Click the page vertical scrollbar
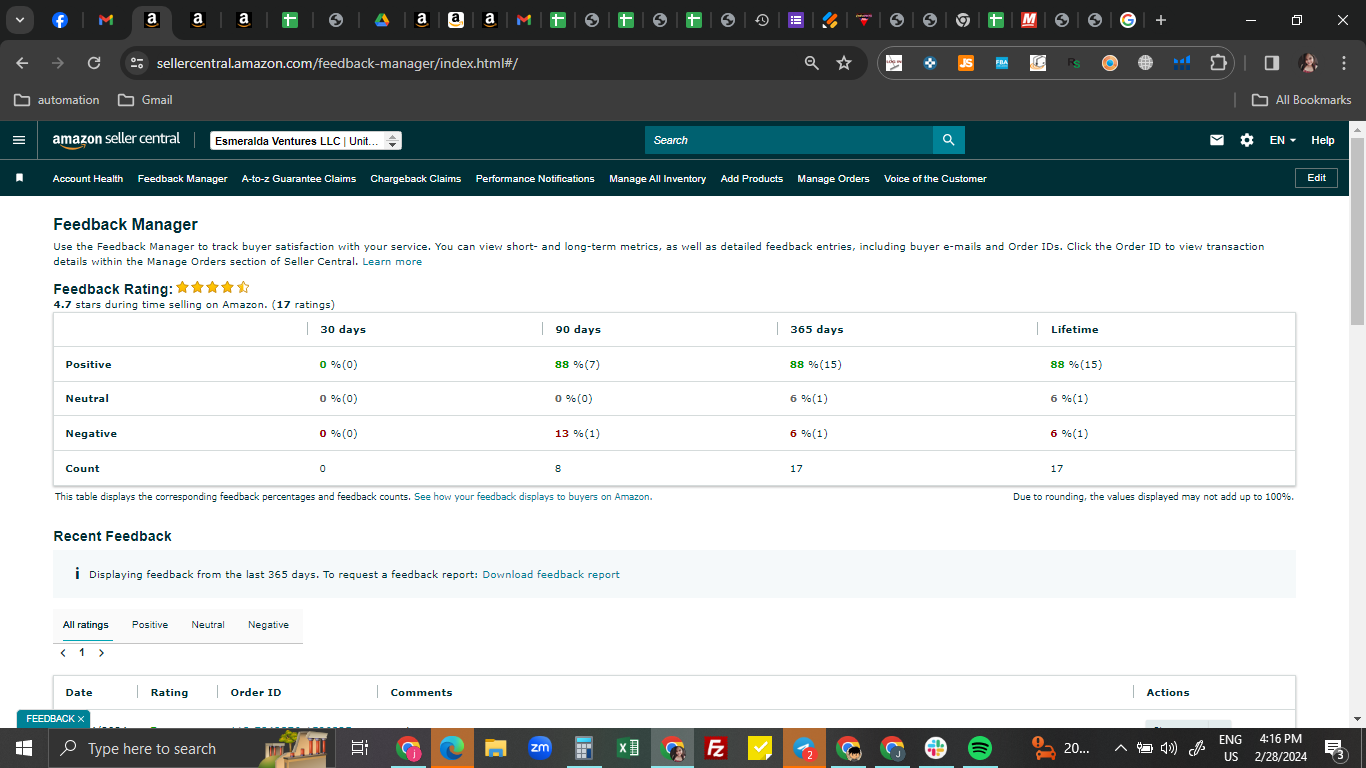Screen dimensions: 1366x768 (x=1357, y=231)
